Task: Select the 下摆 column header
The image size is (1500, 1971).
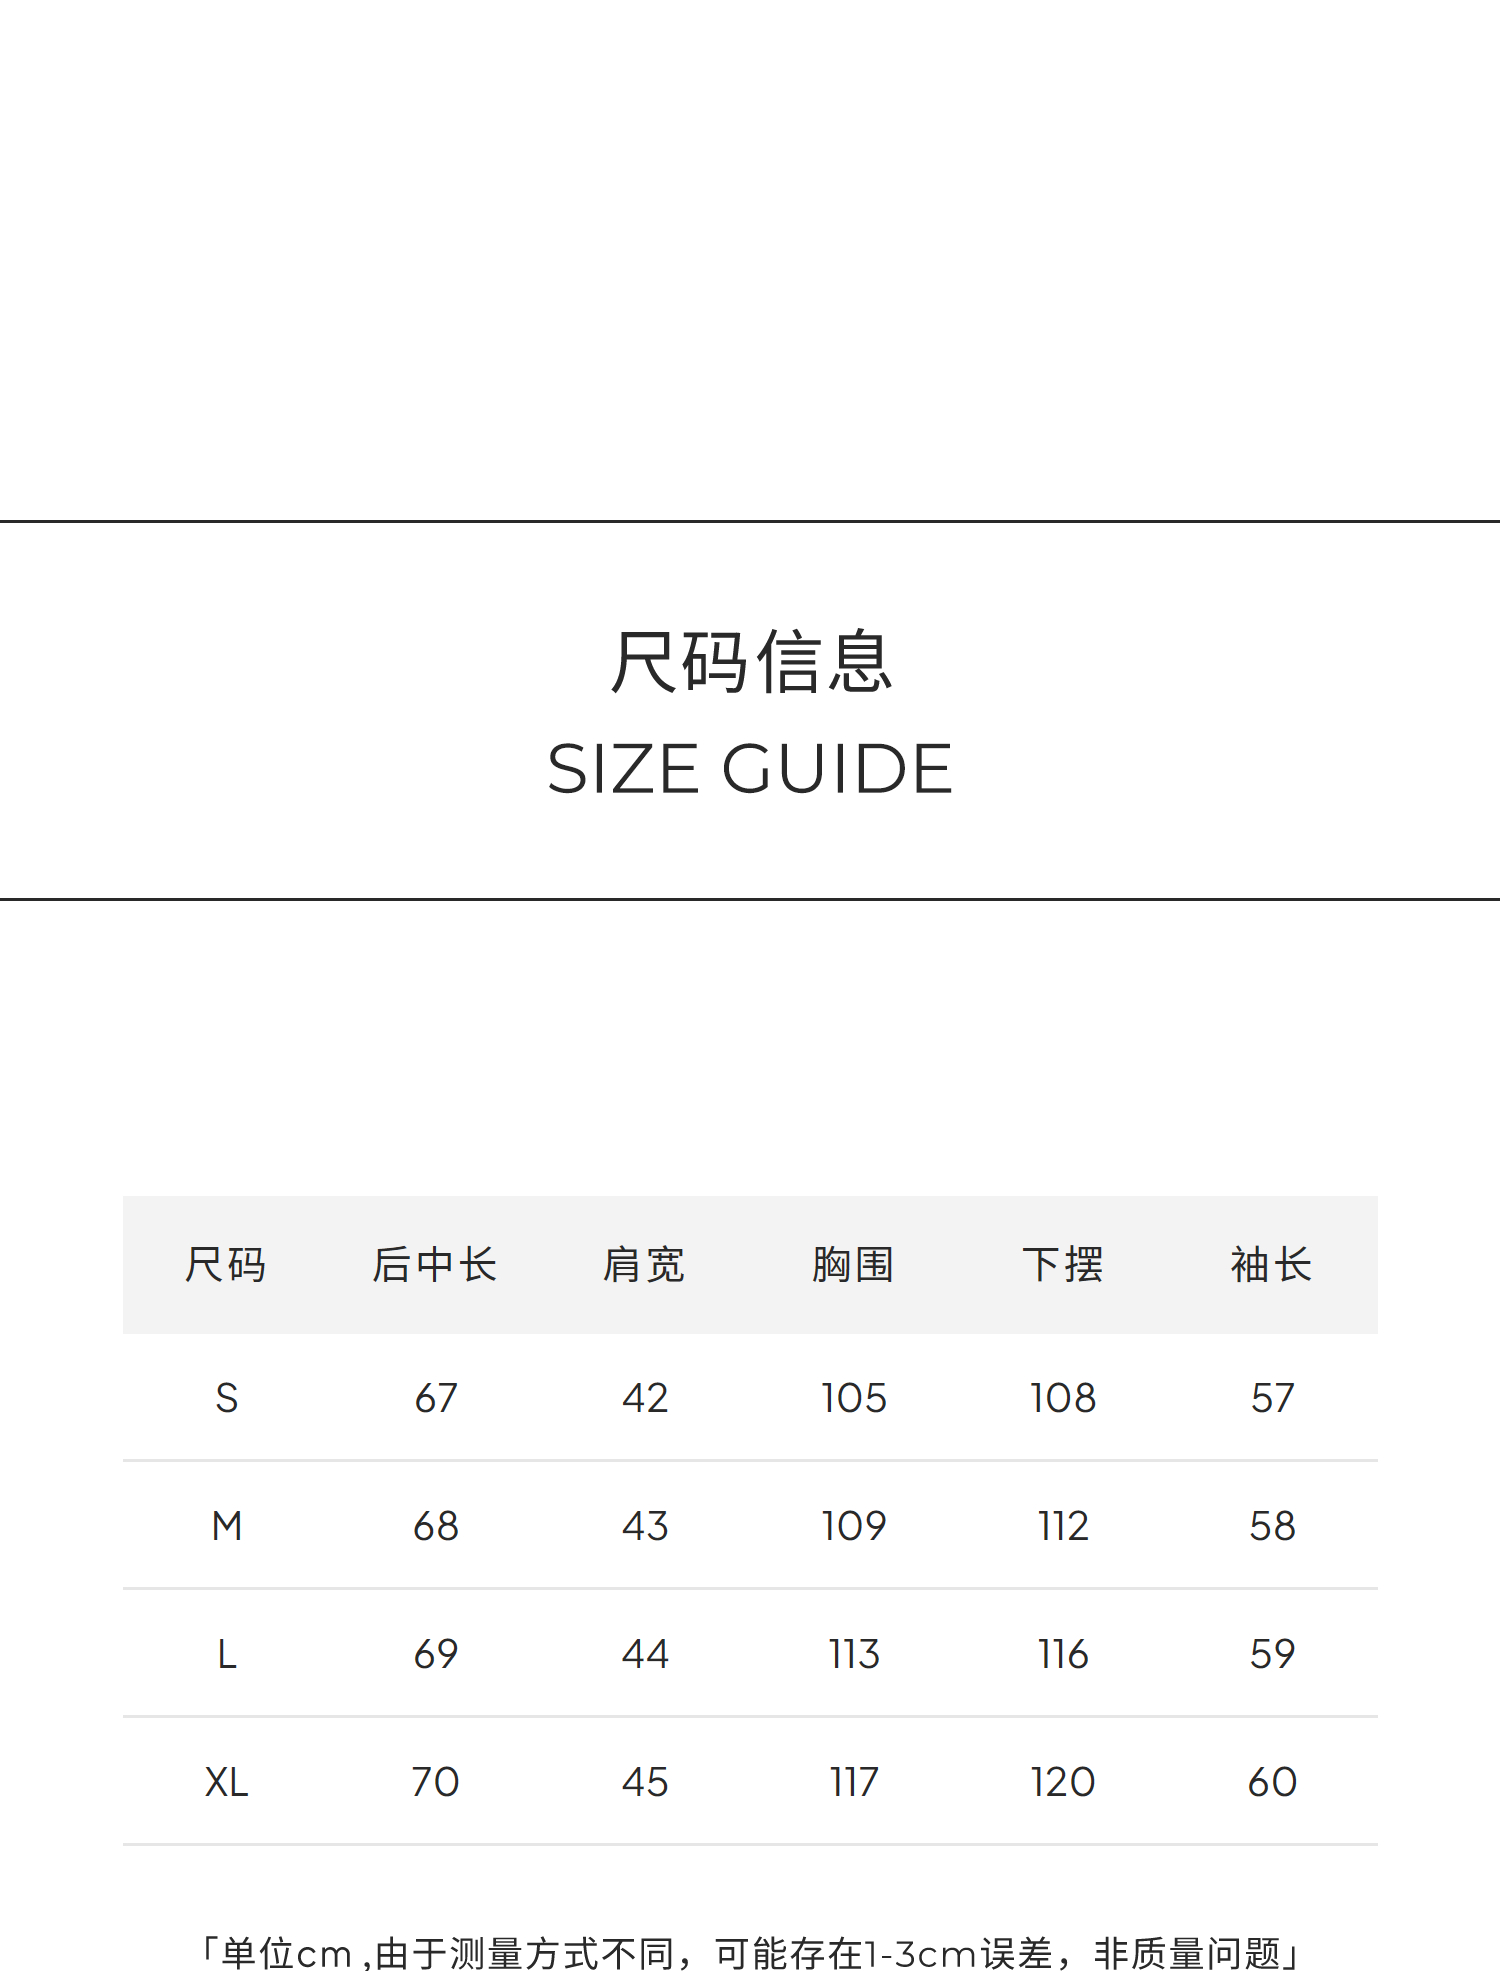Action: (x=1062, y=1265)
